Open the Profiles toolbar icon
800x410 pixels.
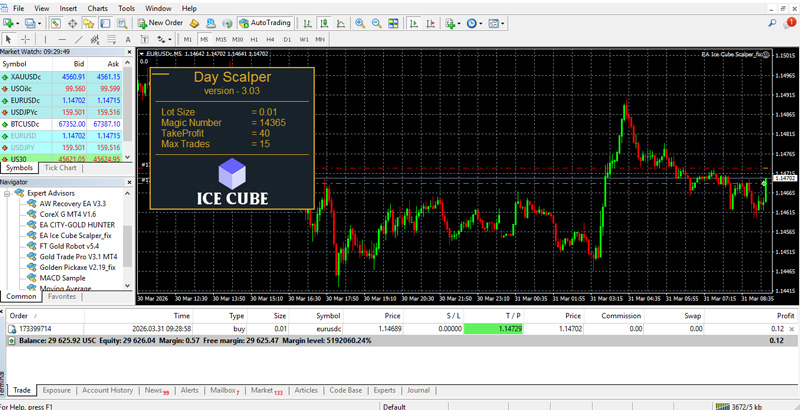point(30,23)
